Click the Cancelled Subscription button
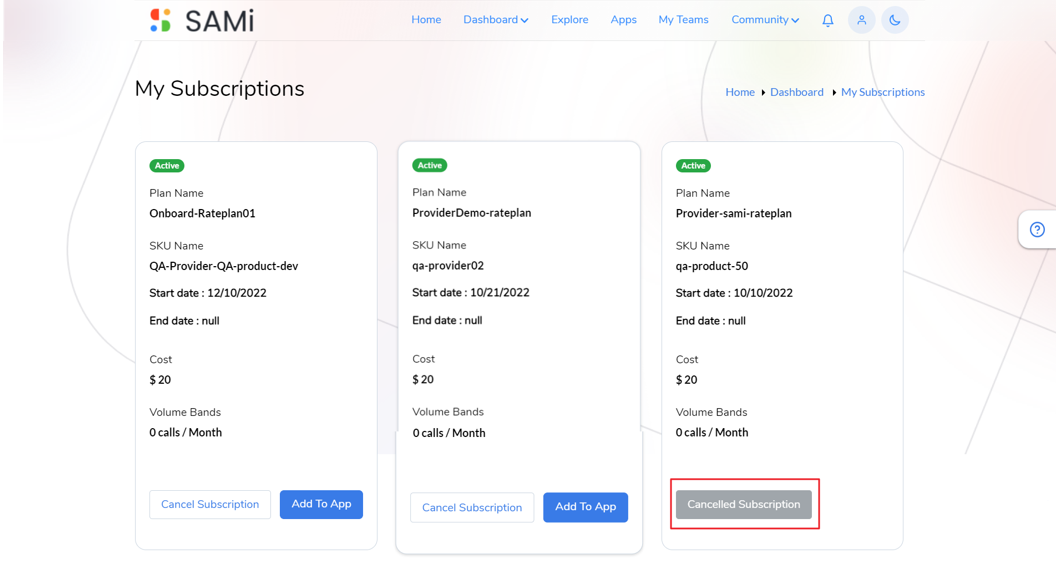Image resolution: width=1056 pixels, height=568 pixels. [744, 504]
